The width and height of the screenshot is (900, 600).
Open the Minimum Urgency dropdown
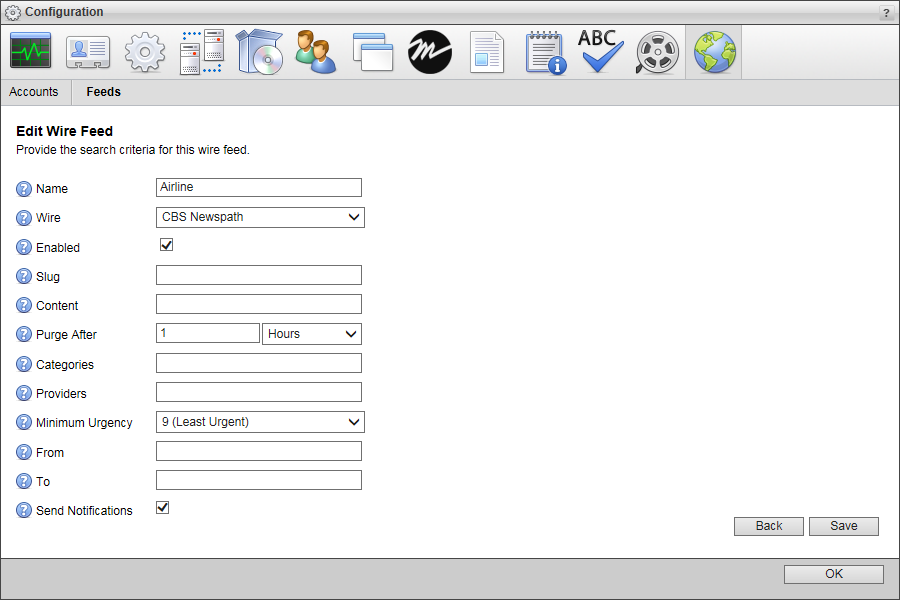(260, 422)
